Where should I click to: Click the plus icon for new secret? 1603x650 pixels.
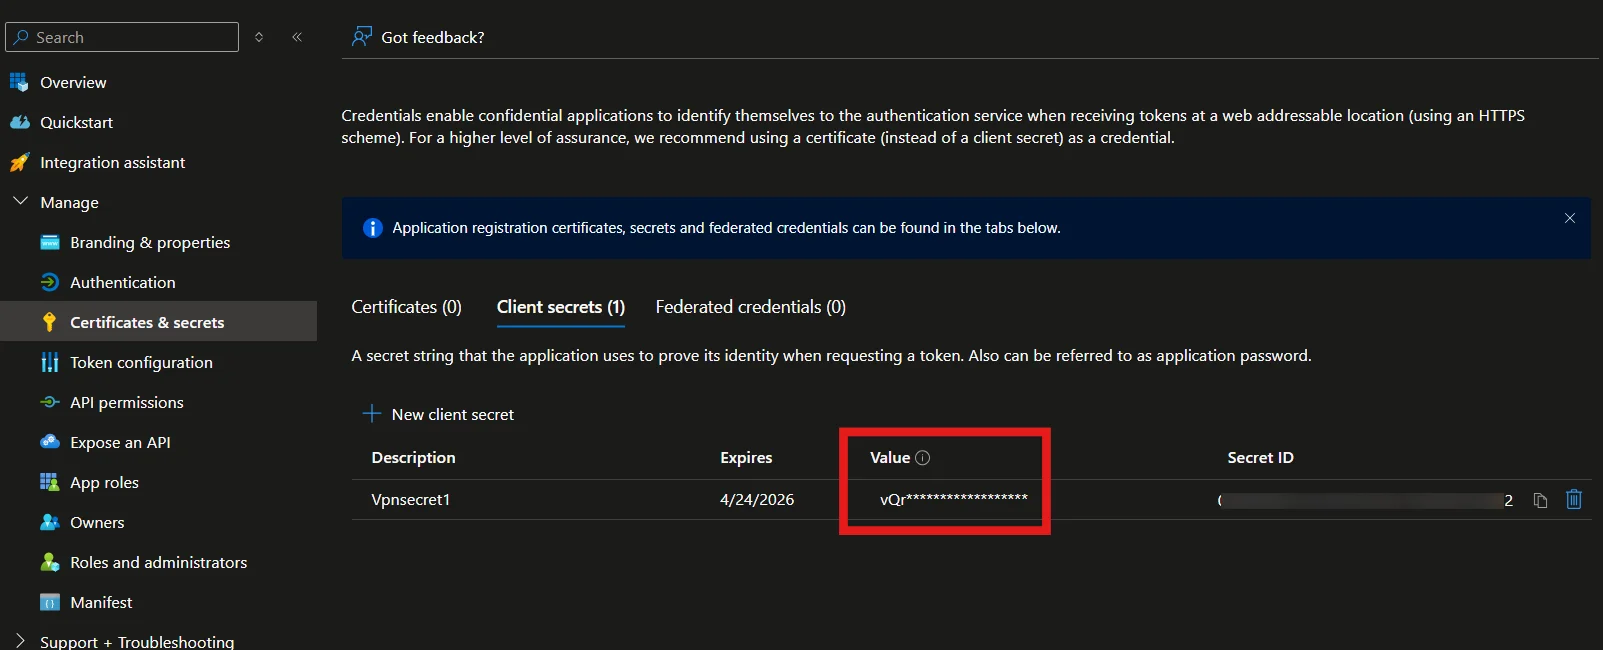click(372, 413)
